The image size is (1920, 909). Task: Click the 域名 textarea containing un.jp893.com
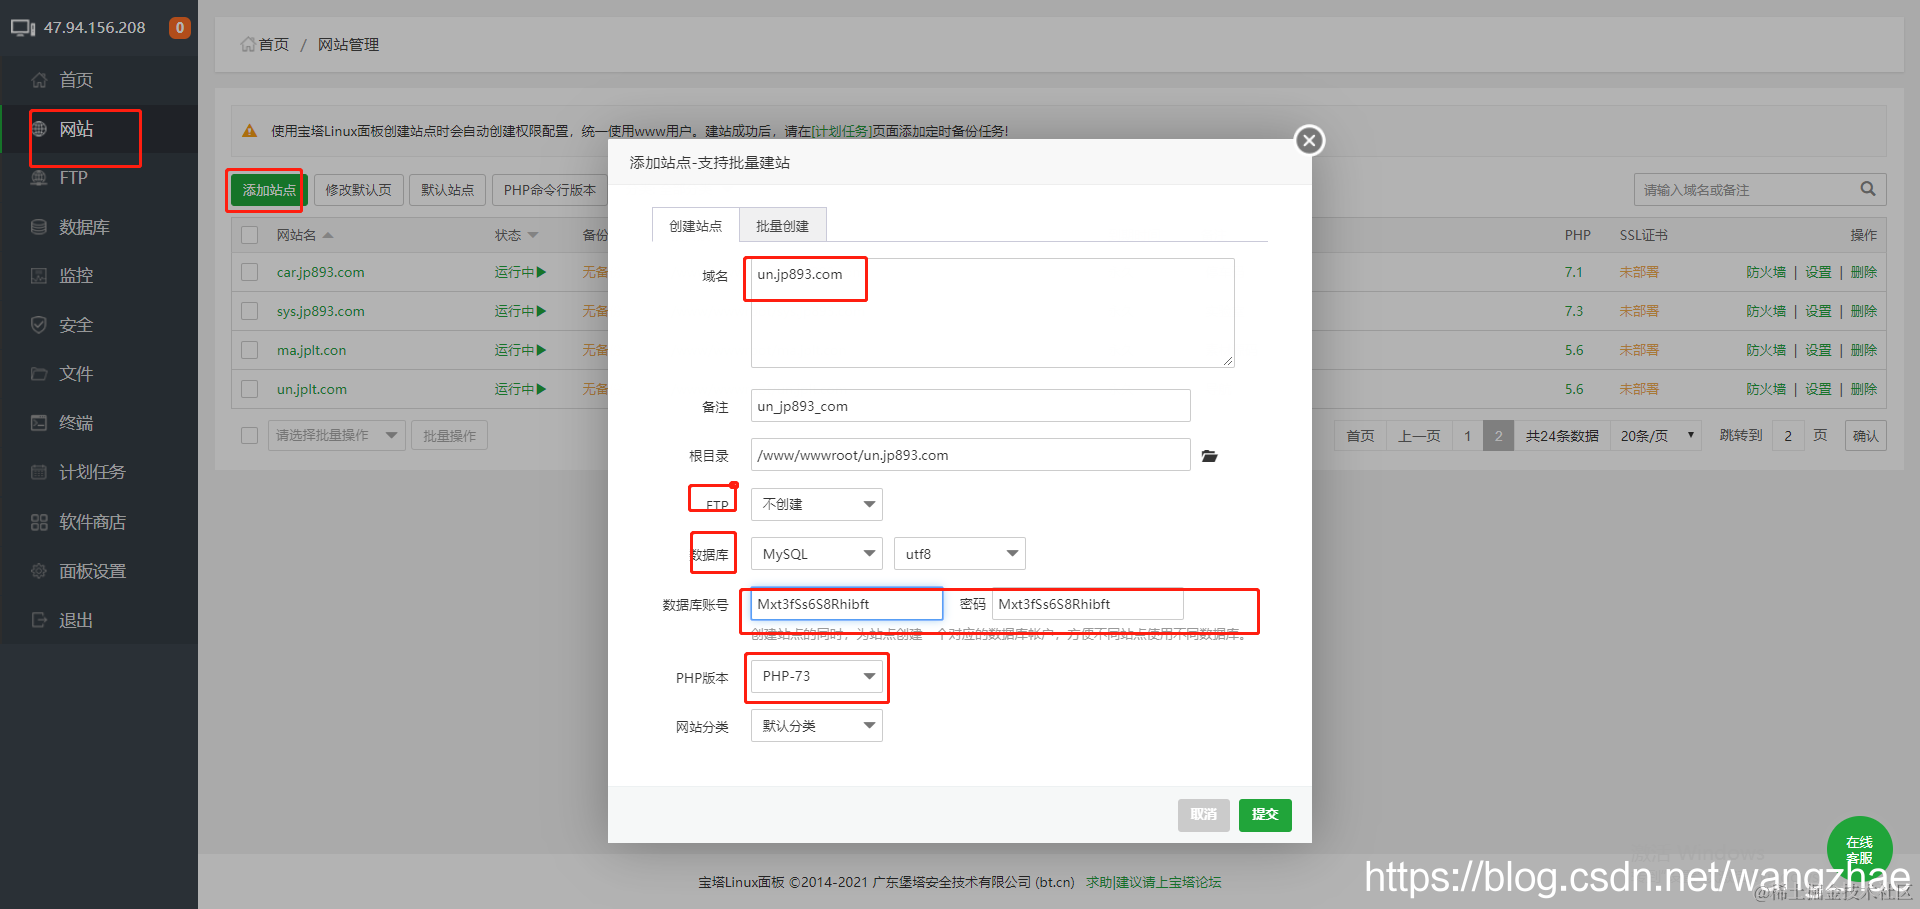coord(993,313)
